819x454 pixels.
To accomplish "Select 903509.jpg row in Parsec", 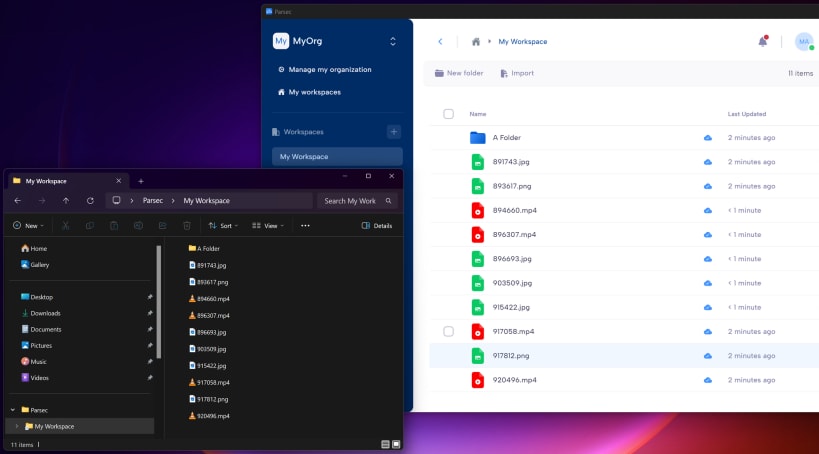I will point(624,283).
